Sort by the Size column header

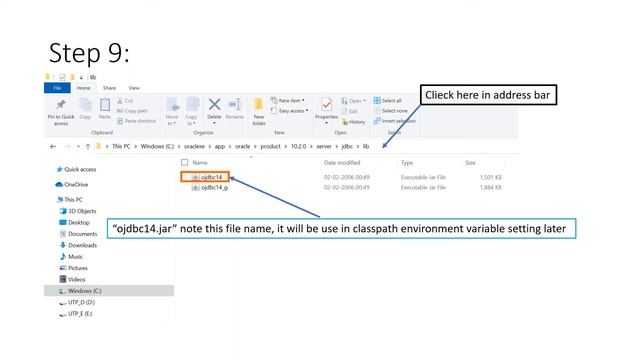[470, 162]
